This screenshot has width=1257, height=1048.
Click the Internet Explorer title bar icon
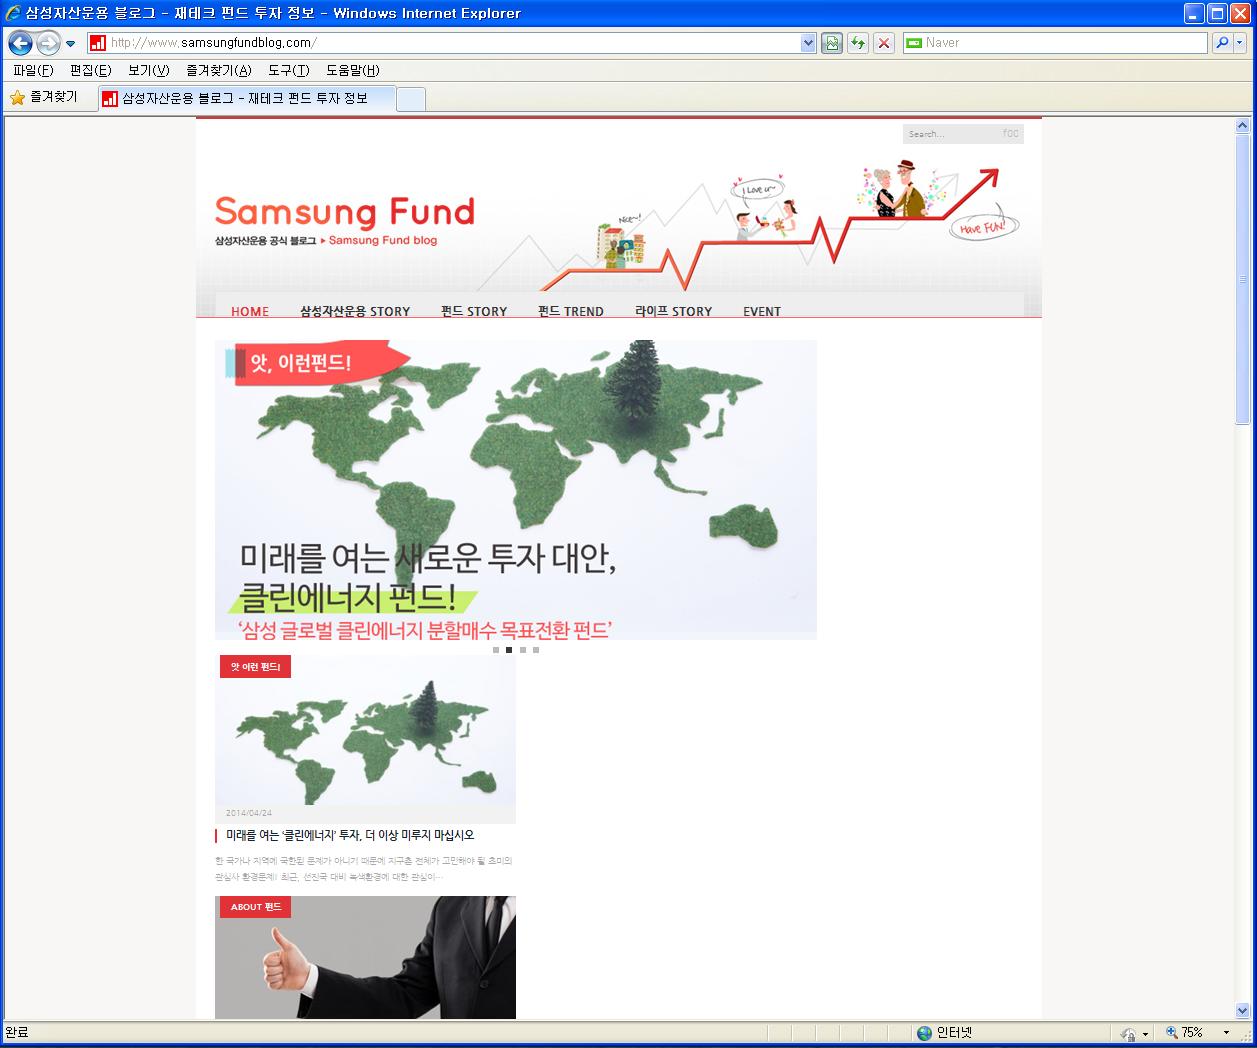coord(13,13)
